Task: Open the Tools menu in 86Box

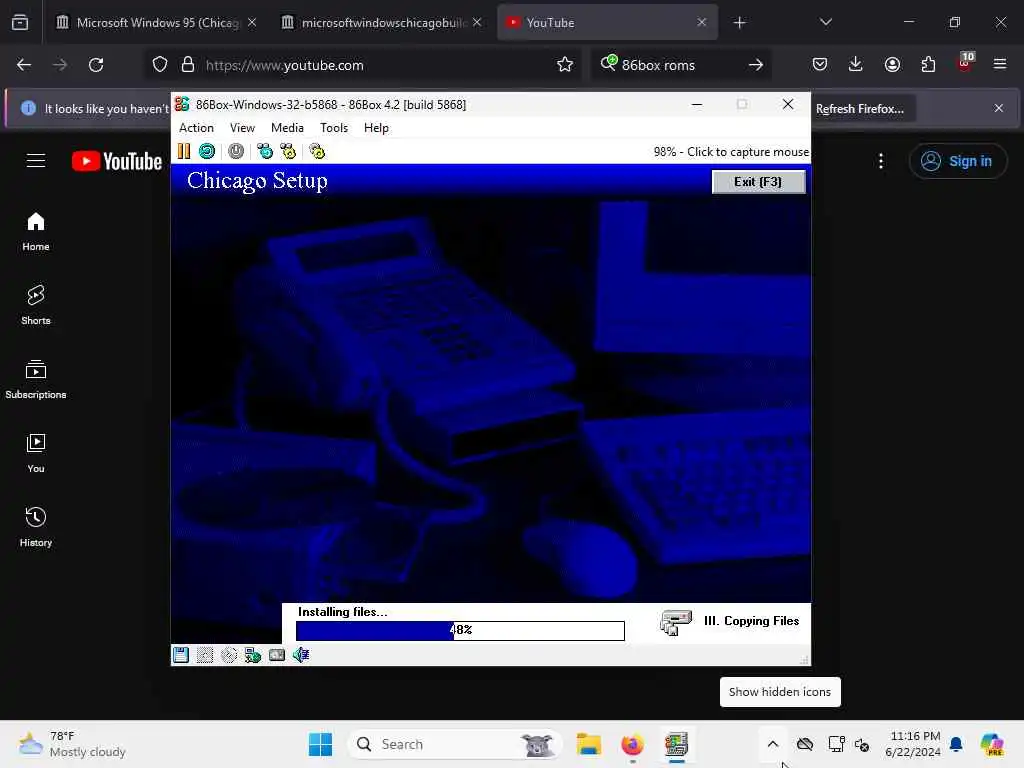Action: (x=334, y=128)
